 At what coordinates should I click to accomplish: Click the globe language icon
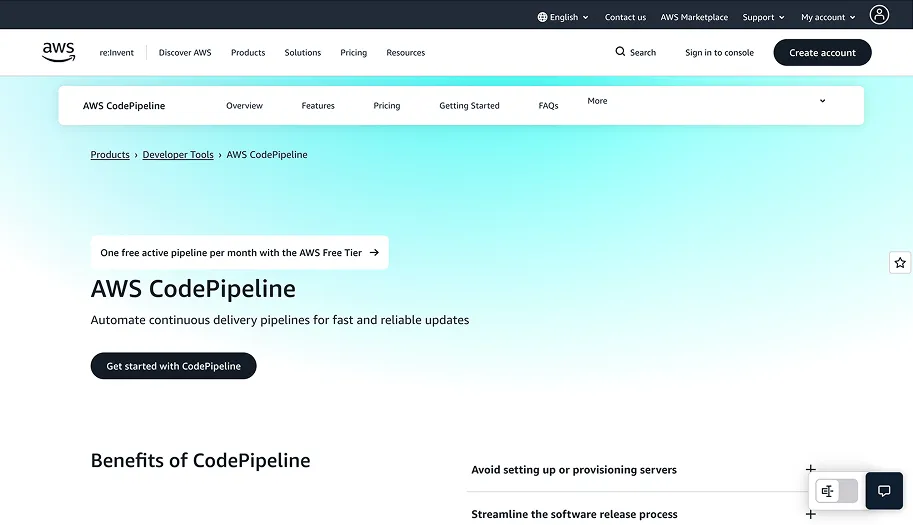pyautogui.click(x=542, y=17)
